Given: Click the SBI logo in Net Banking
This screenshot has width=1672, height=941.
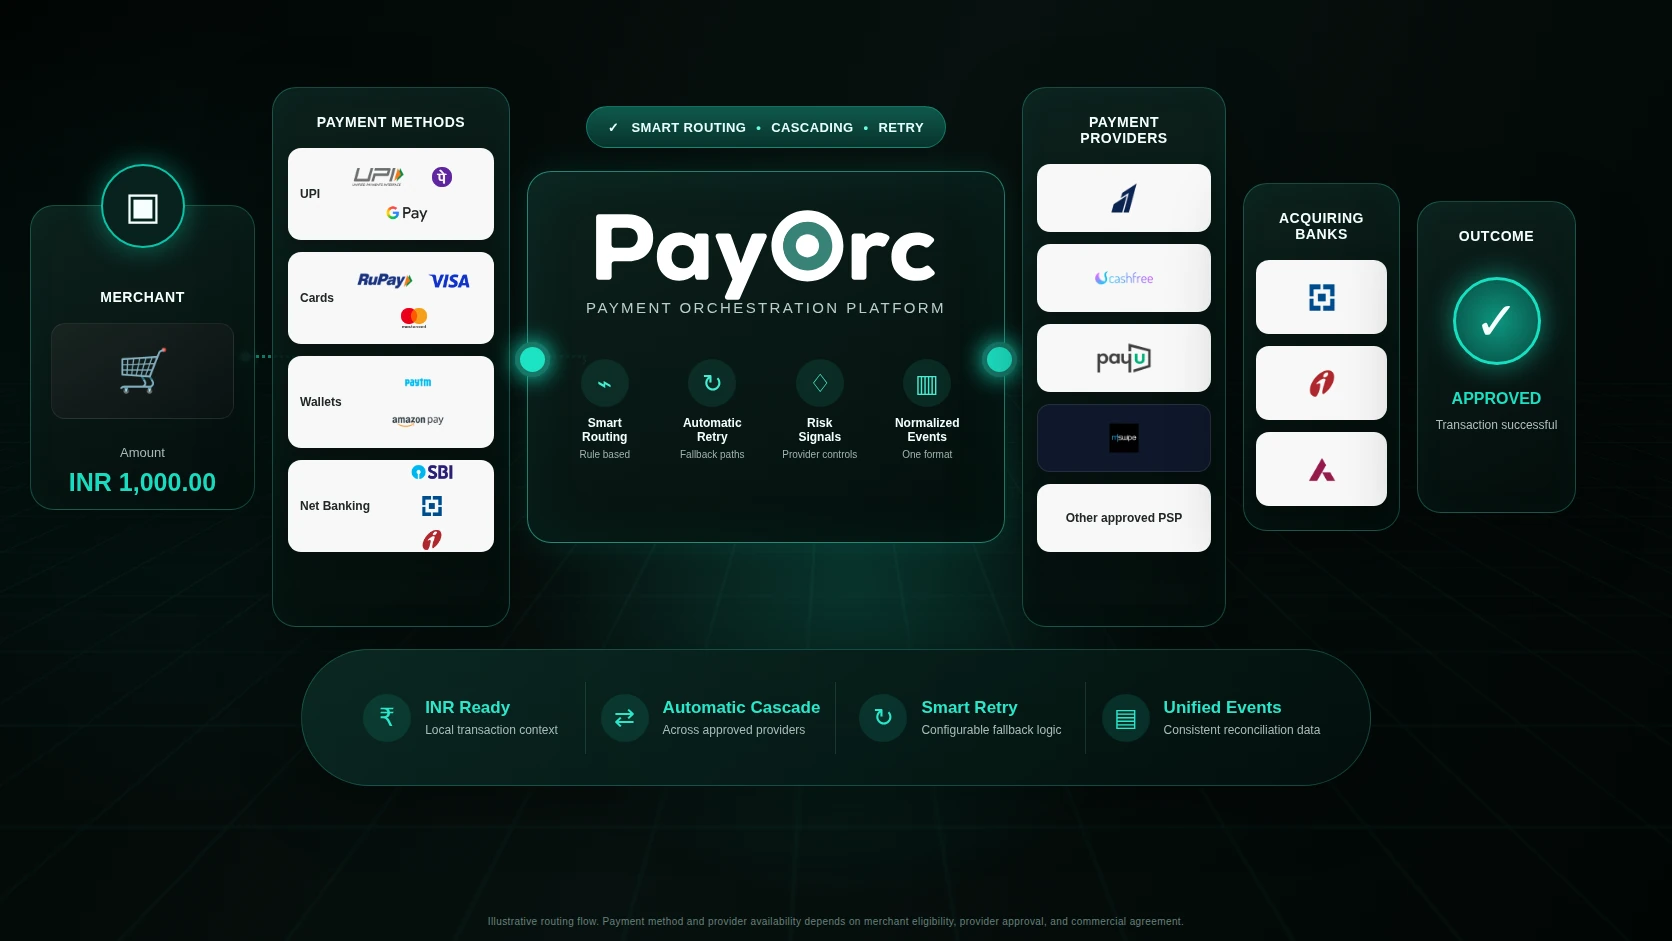Looking at the screenshot, I should point(432,472).
